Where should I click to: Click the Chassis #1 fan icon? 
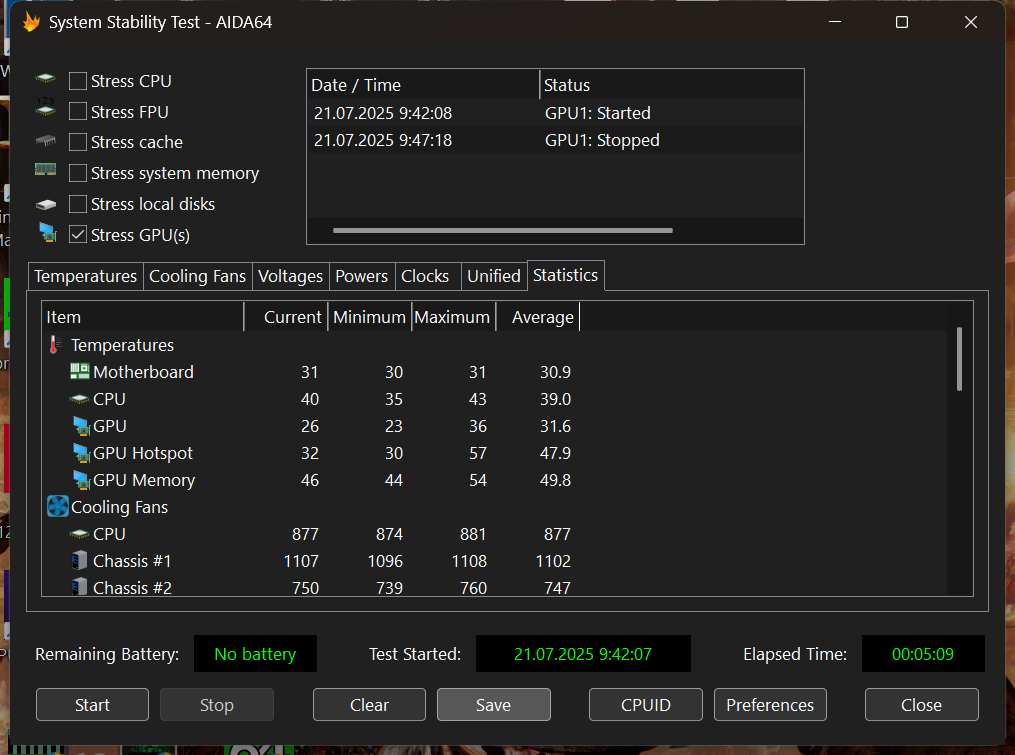coord(80,561)
